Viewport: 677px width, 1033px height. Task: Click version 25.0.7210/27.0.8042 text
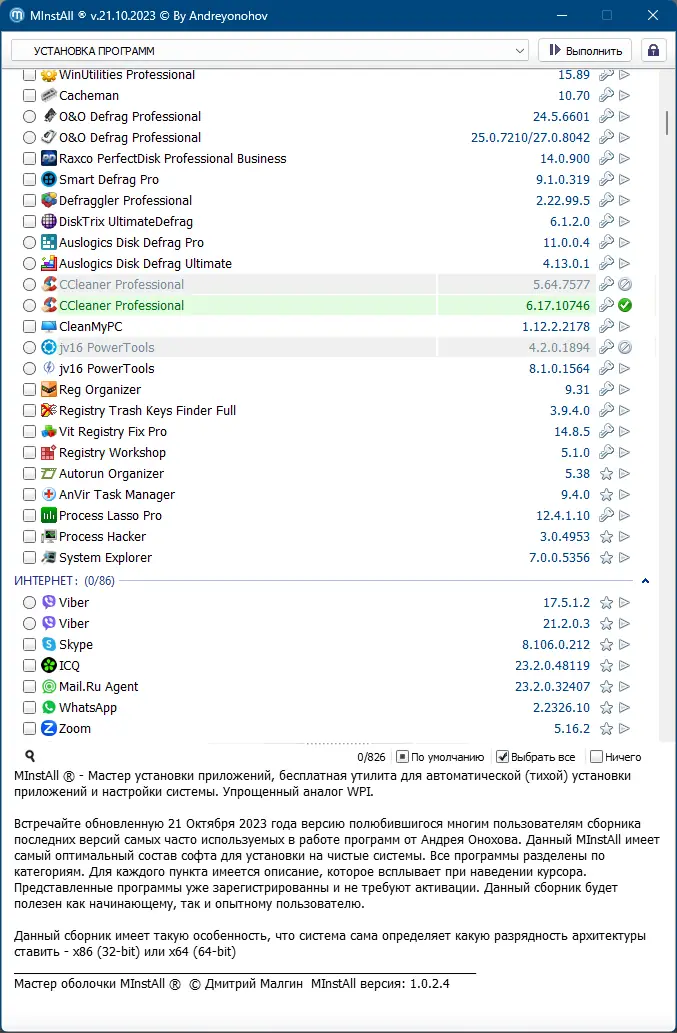531,138
